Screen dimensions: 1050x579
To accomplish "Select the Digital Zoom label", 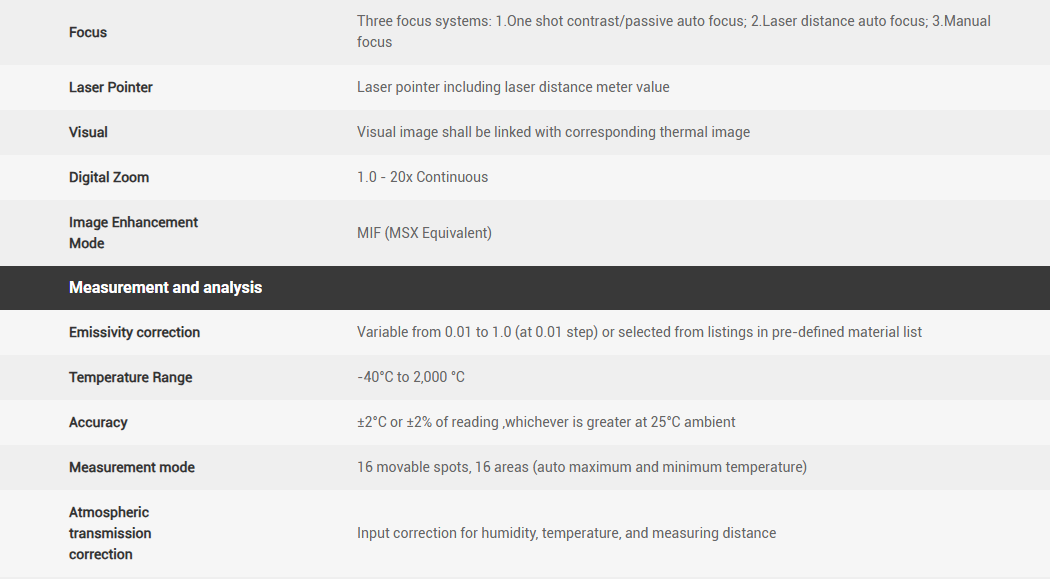I will 109,177.
